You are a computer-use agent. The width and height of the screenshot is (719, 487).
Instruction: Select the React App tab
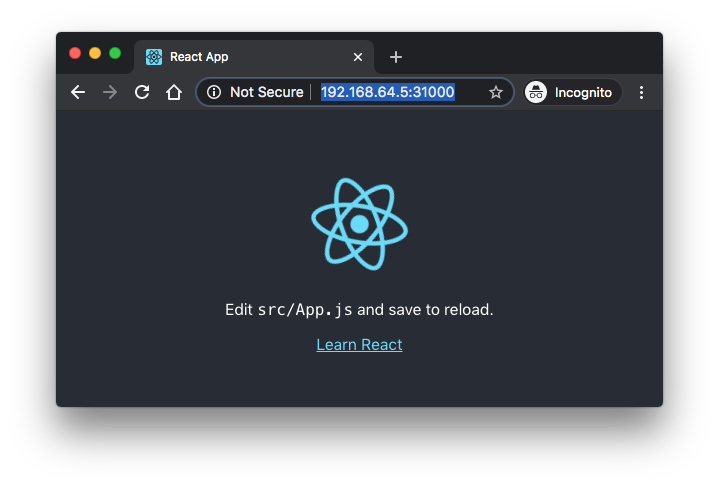pos(254,57)
